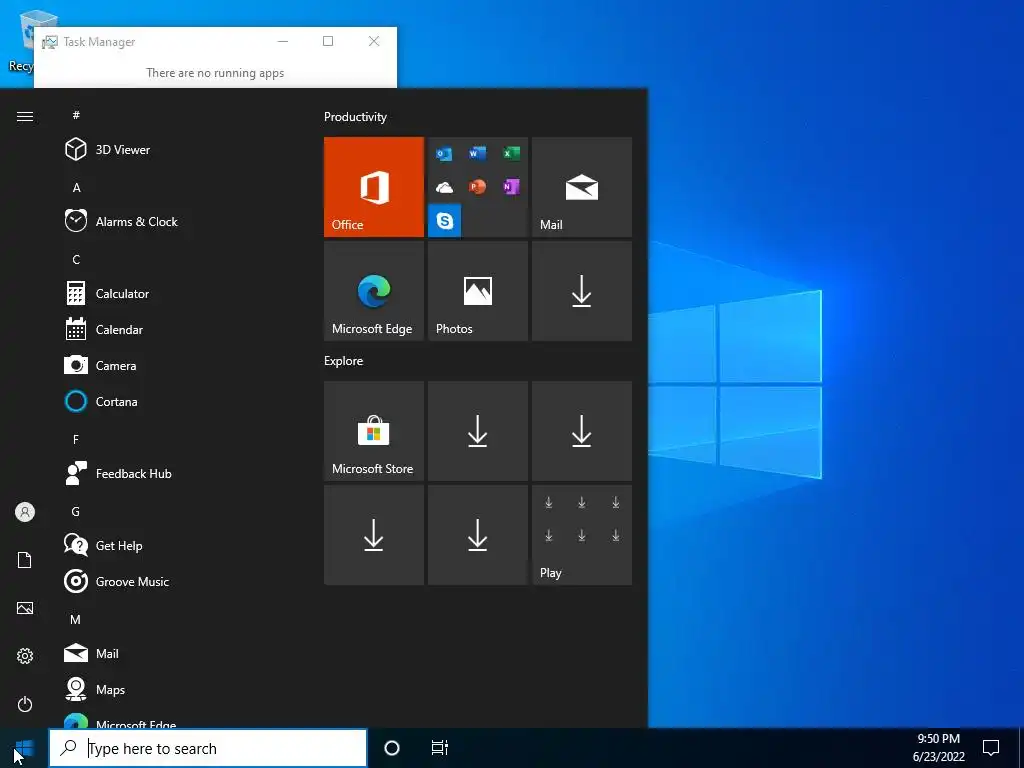The height and width of the screenshot is (768, 1024).
Task: Open Mail from the app list
Action: (x=176, y=653)
